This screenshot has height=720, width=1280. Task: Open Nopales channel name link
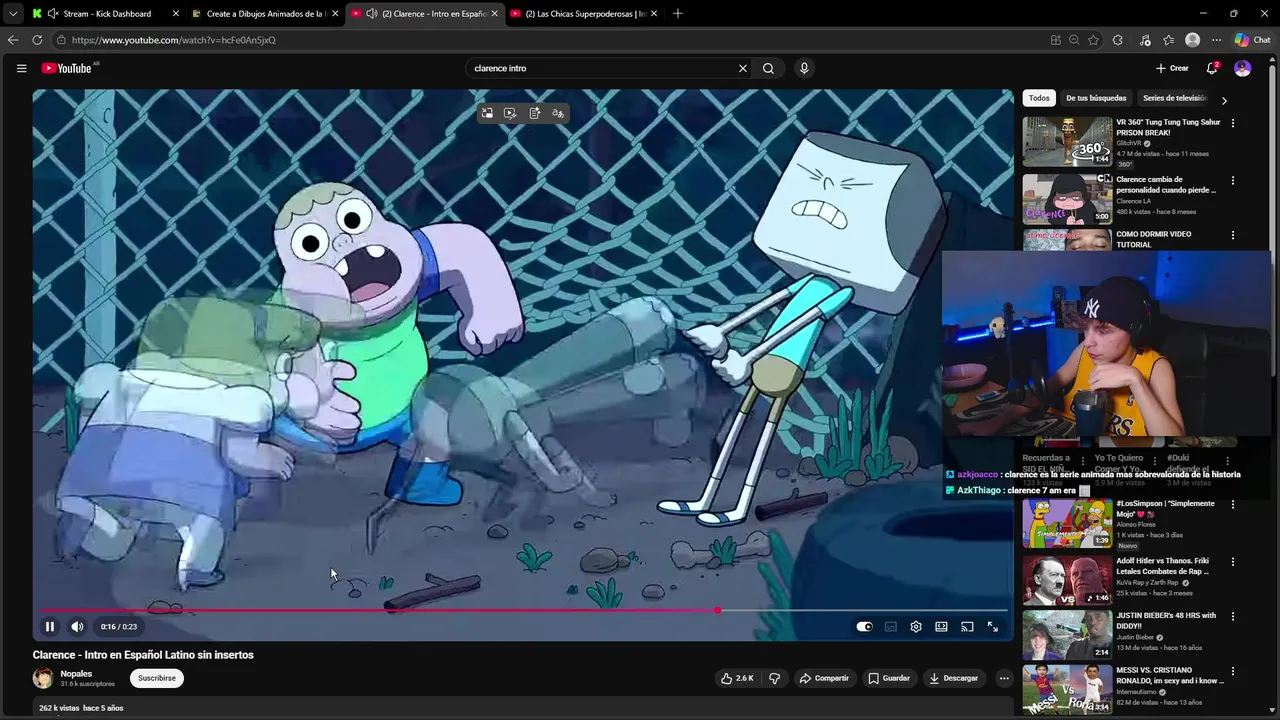[76, 673]
